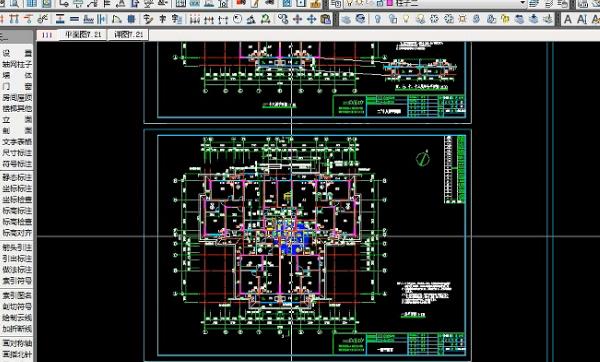Open the 轴网柱子 sidebar menu

click(17, 64)
